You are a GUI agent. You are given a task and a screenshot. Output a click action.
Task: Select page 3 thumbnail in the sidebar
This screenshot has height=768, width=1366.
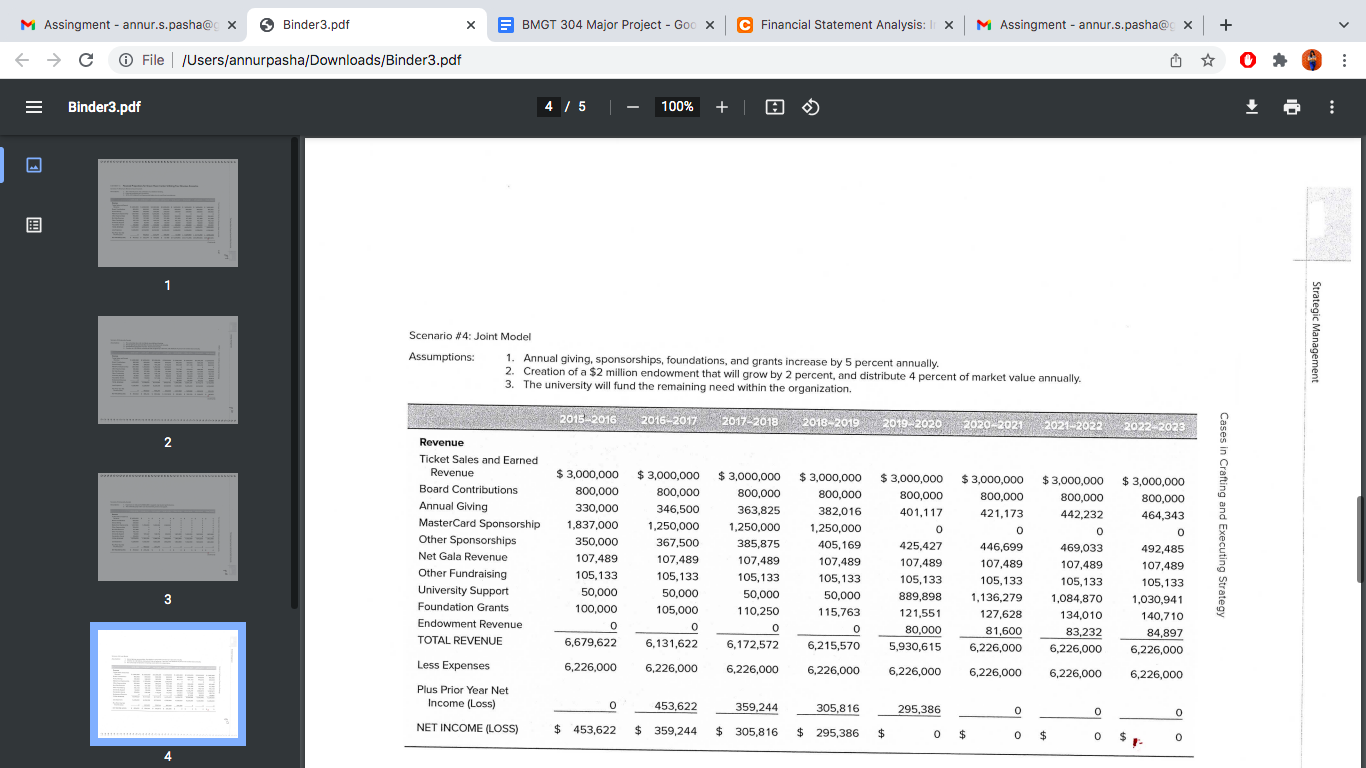pyautogui.click(x=167, y=527)
